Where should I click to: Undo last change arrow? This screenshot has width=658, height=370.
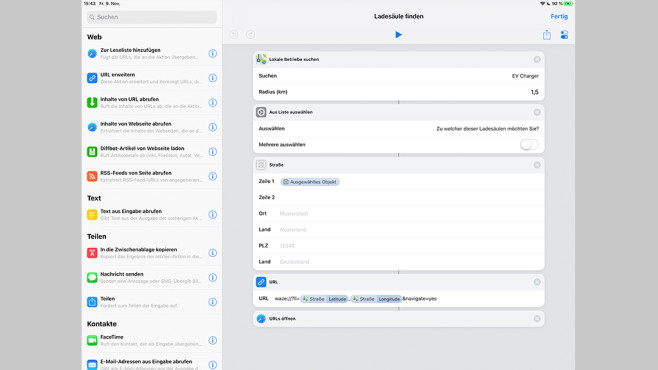pyautogui.click(x=234, y=35)
